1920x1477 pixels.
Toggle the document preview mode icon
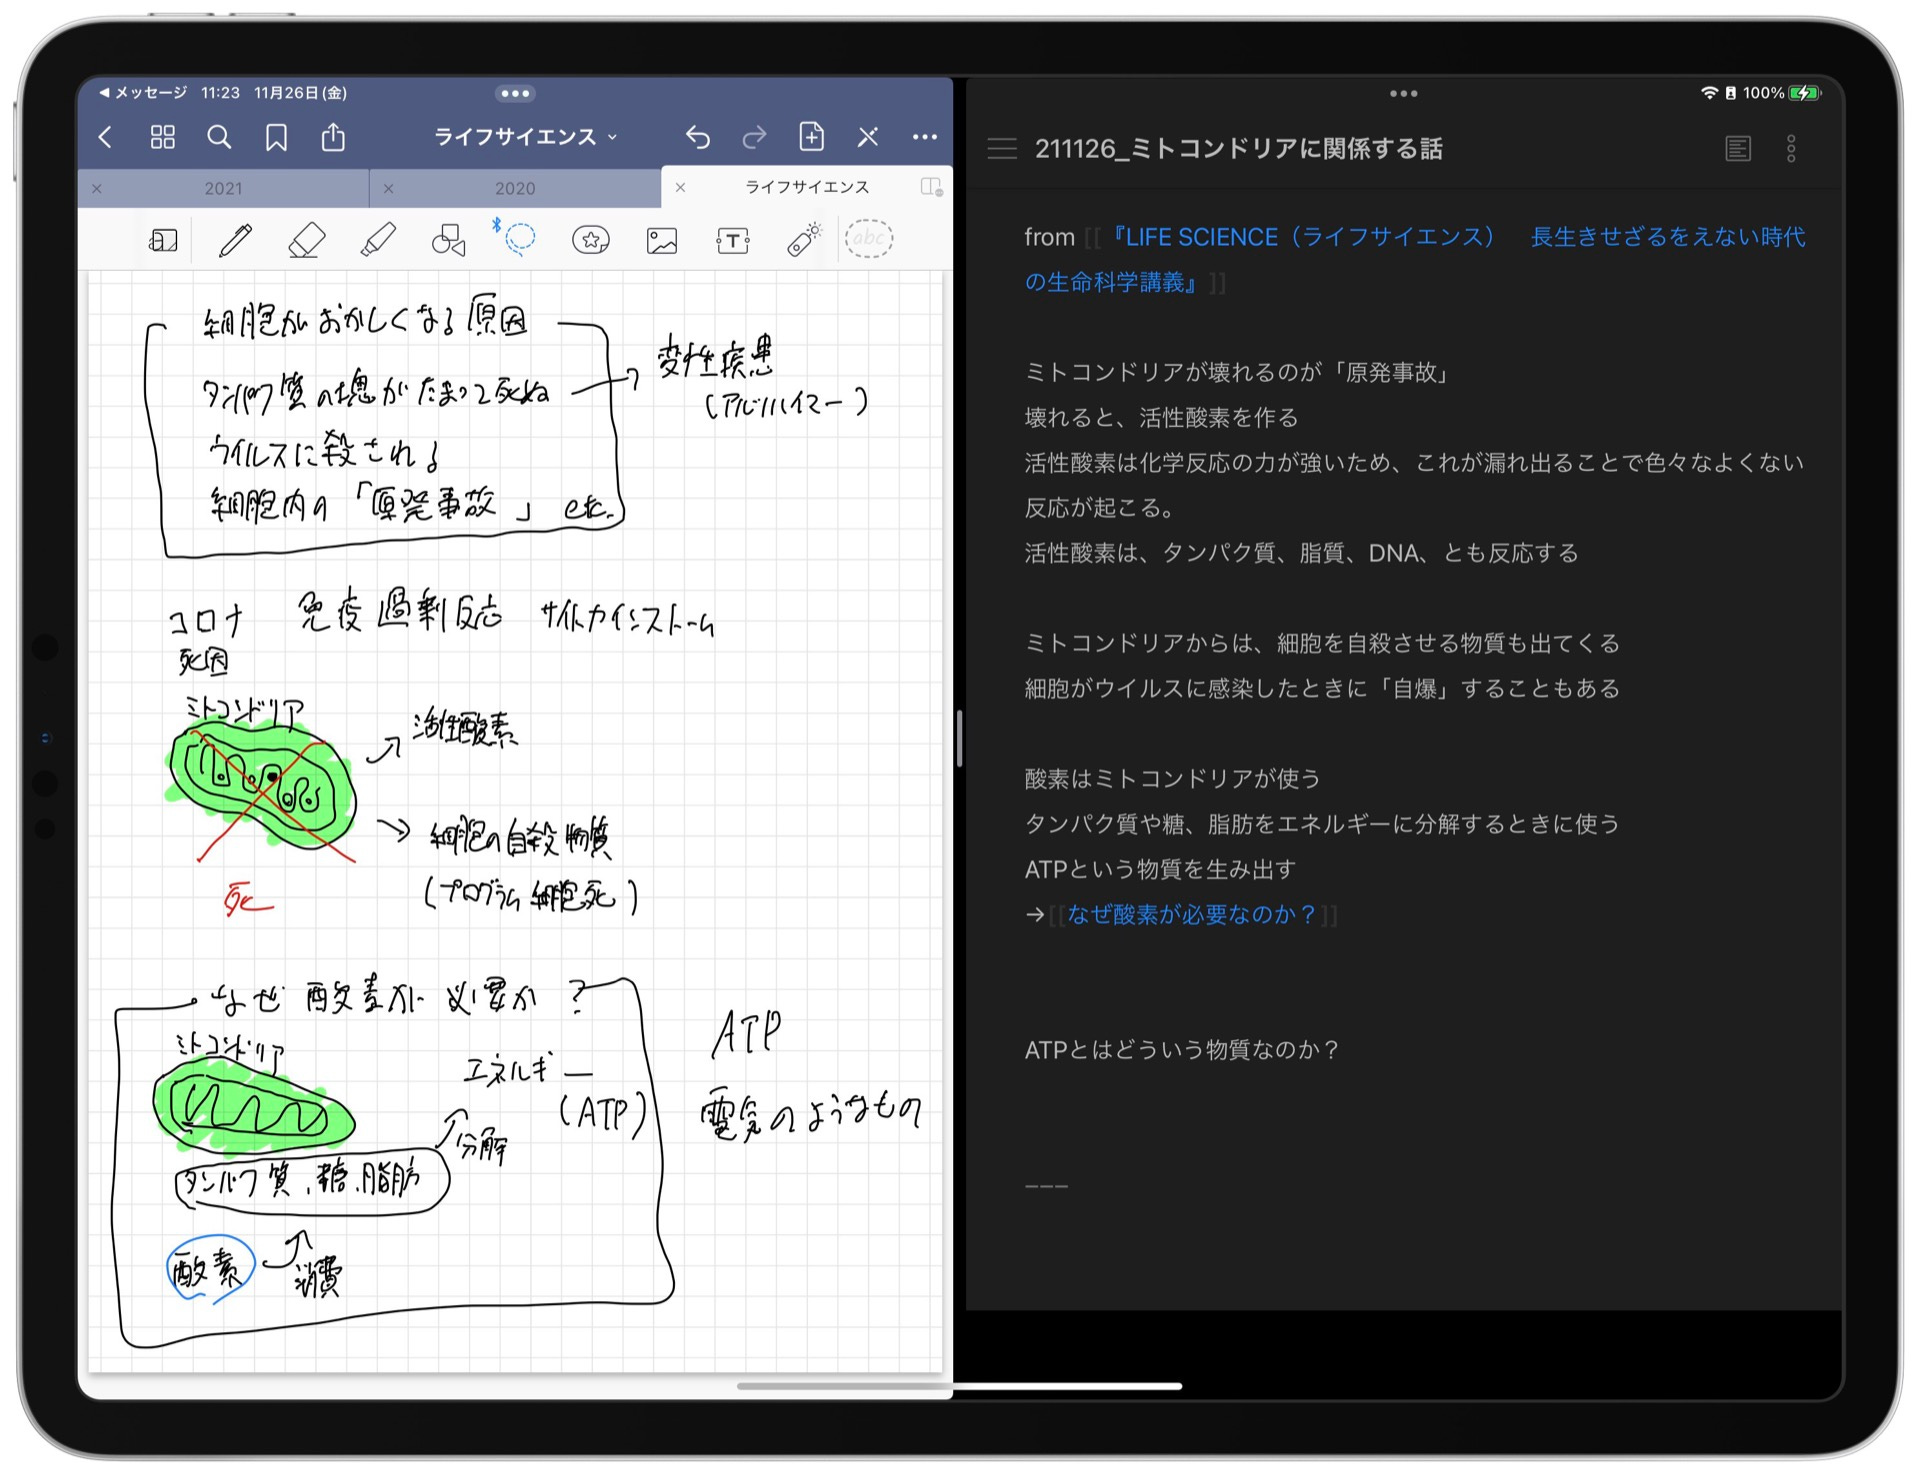click(x=1738, y=149)
